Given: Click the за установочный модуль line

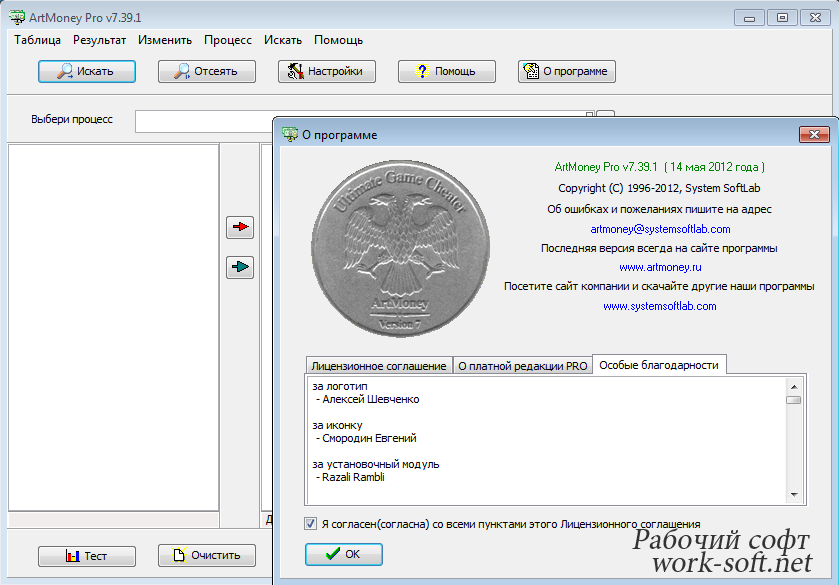Looking at the screenshot, I should (x=376, y=464).
